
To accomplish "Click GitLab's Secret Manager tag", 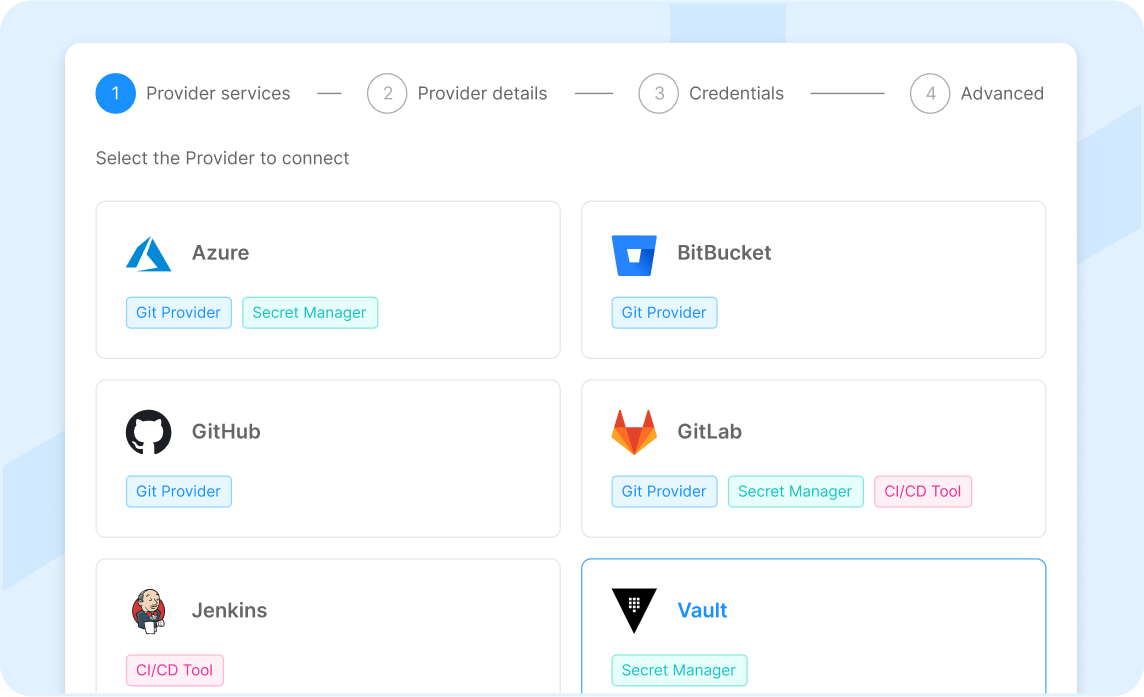I will pos(795,491).
